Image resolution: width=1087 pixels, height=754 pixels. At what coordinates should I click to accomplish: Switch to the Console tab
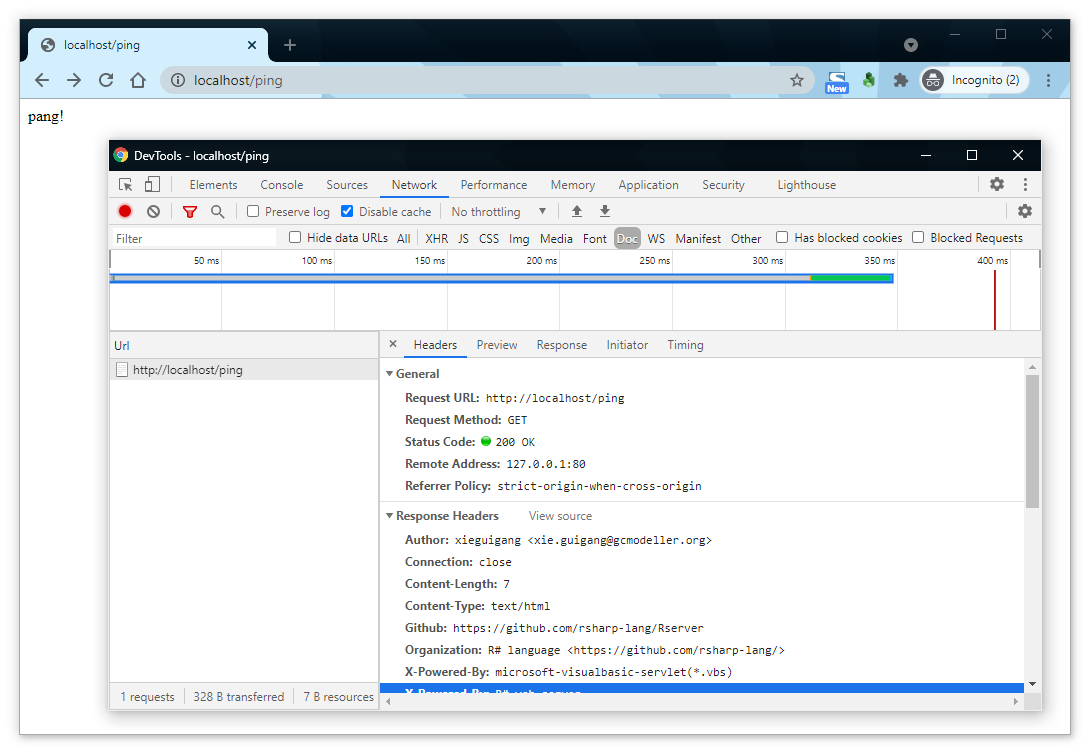click(282, 185)
